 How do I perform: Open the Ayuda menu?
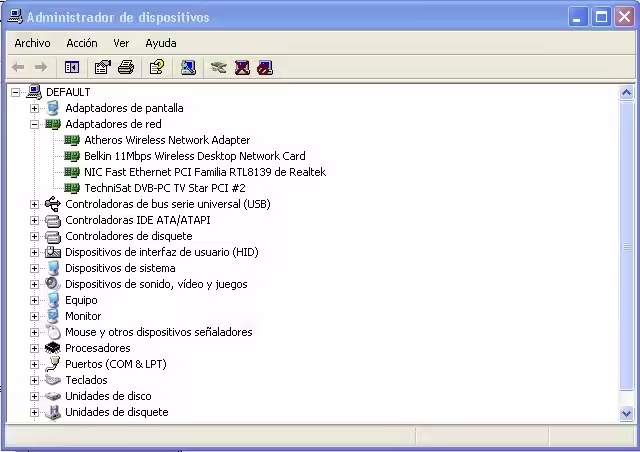(x=161, y=43)
